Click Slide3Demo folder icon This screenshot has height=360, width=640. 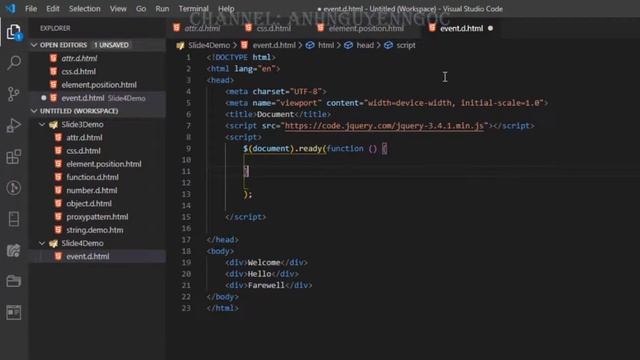(x=53, y=124)
